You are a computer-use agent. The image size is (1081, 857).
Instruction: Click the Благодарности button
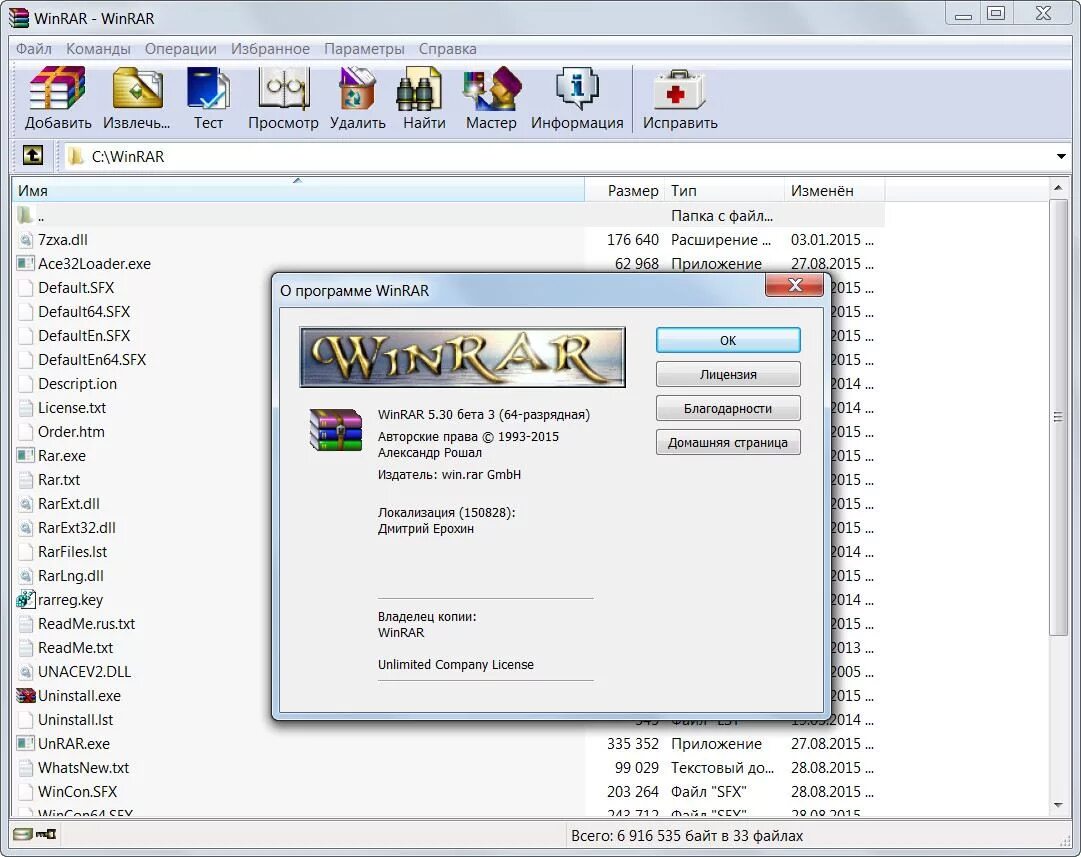[x=728, y=408]
